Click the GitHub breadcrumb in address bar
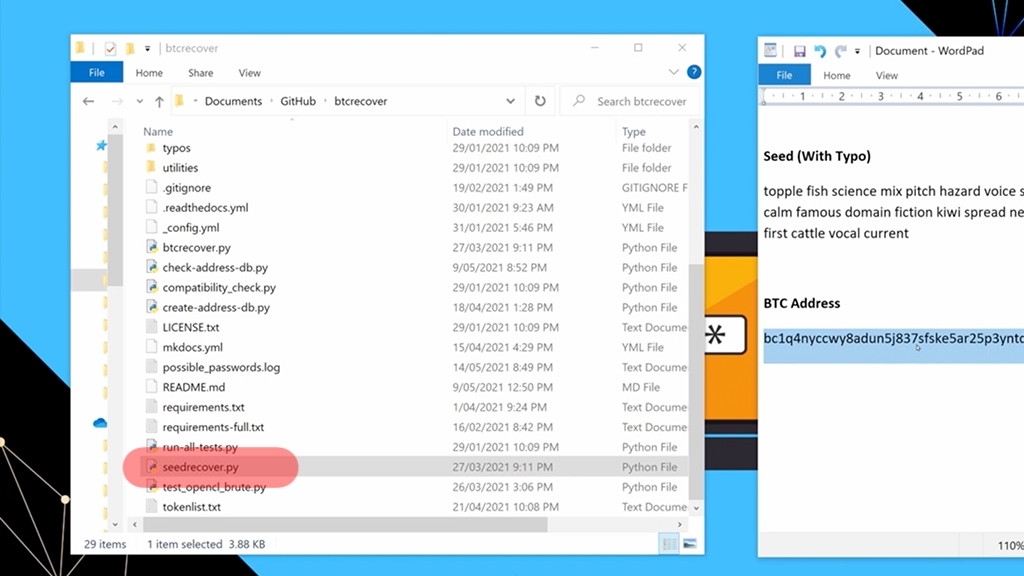Screen dimensions: 1024x576 tap(298, 101)
